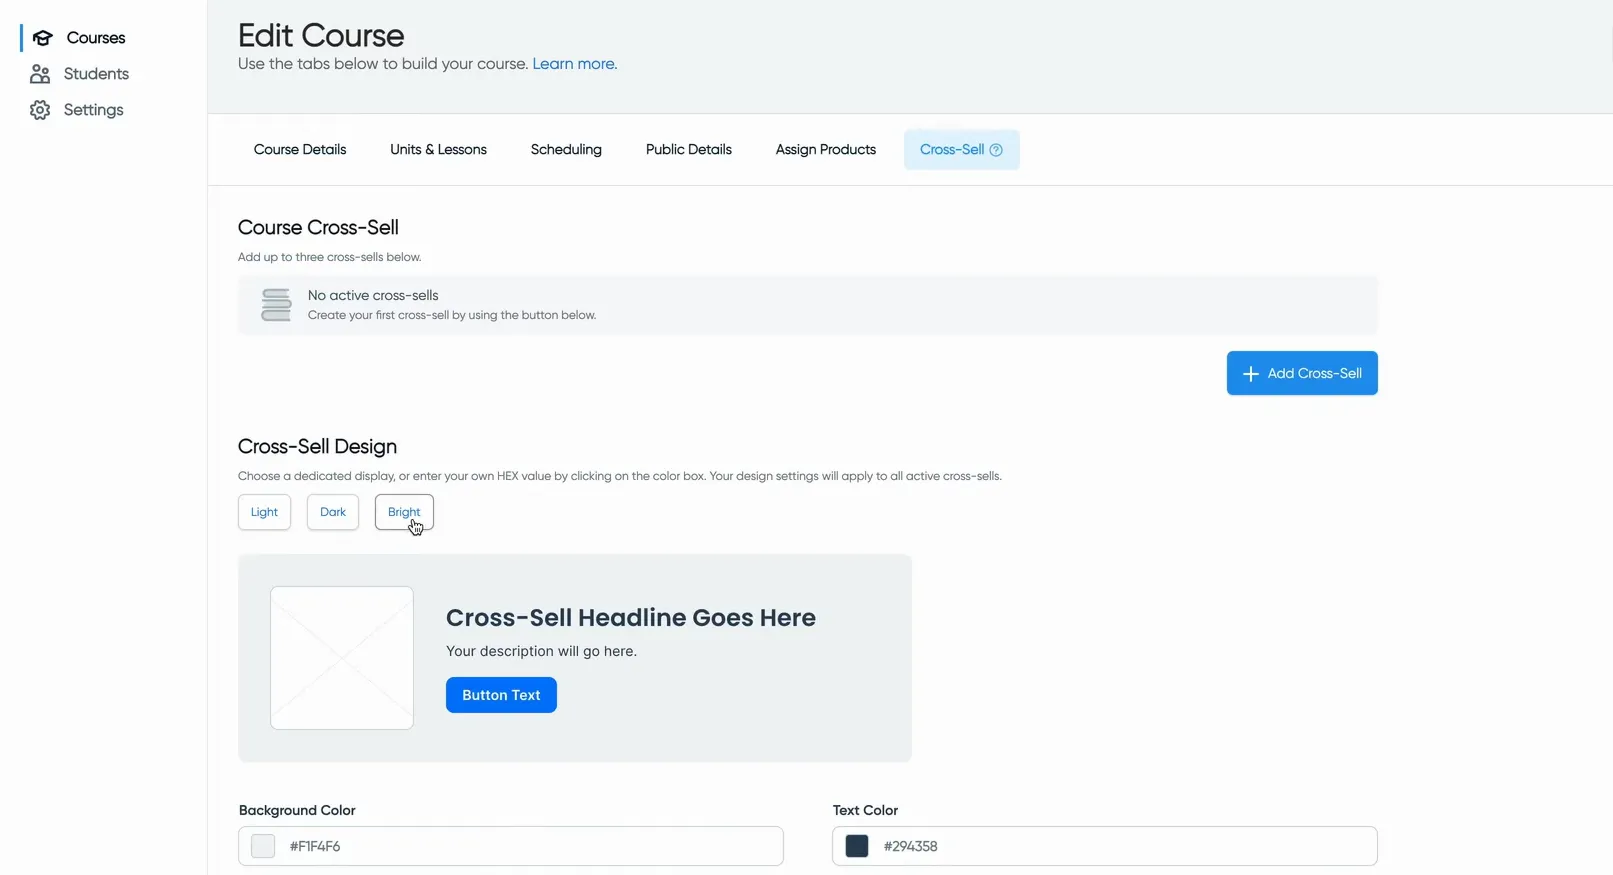Click the 'Course Cross-Sell' heading

318,228
